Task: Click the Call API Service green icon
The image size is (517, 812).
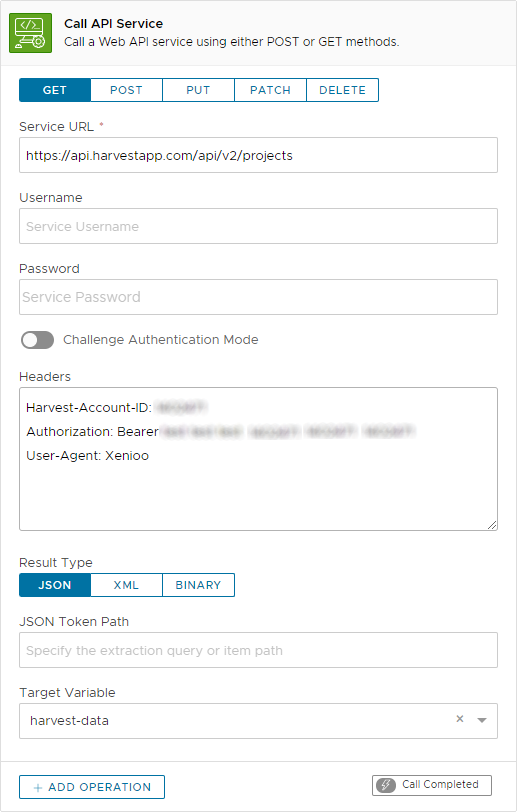Action: point(31,33)
